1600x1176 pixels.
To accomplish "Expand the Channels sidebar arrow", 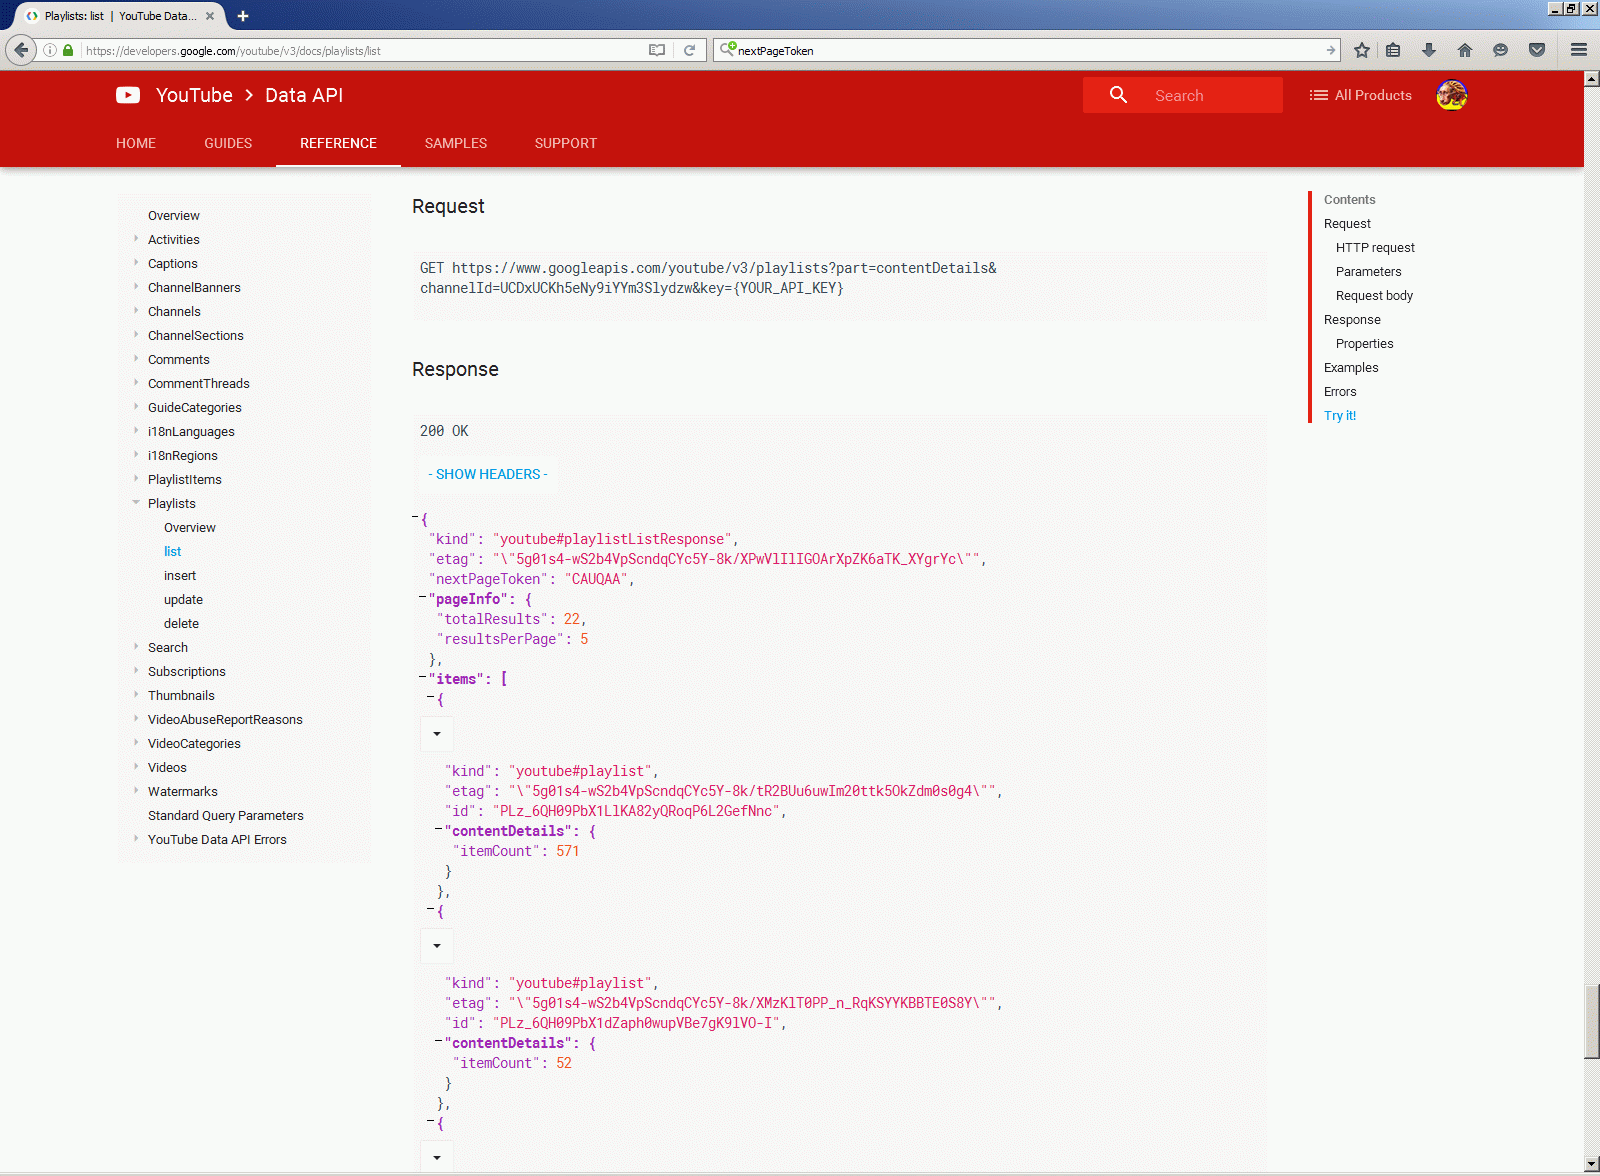I will (x=136, y=311).
